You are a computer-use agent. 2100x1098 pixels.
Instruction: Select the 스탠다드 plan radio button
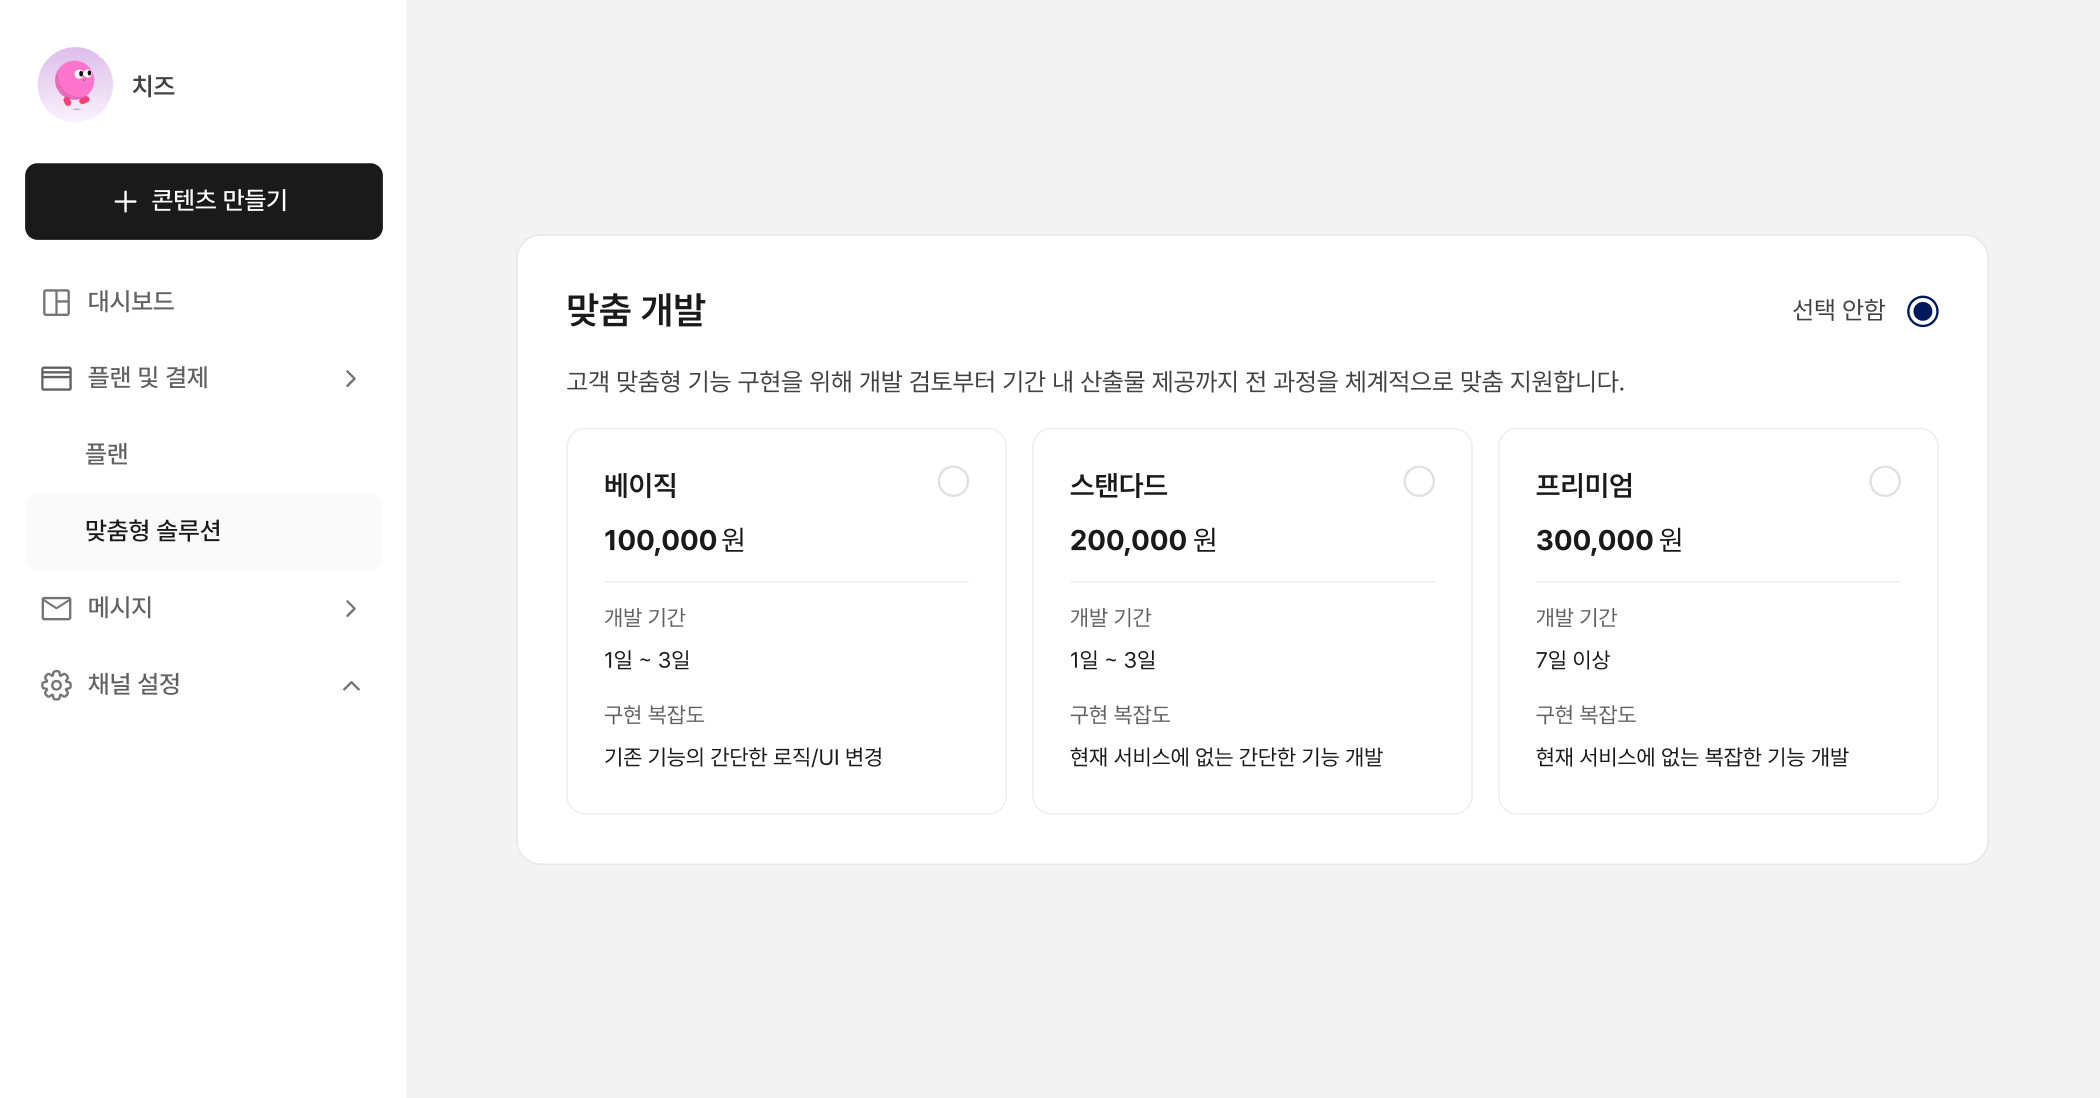click(1419, 482)
